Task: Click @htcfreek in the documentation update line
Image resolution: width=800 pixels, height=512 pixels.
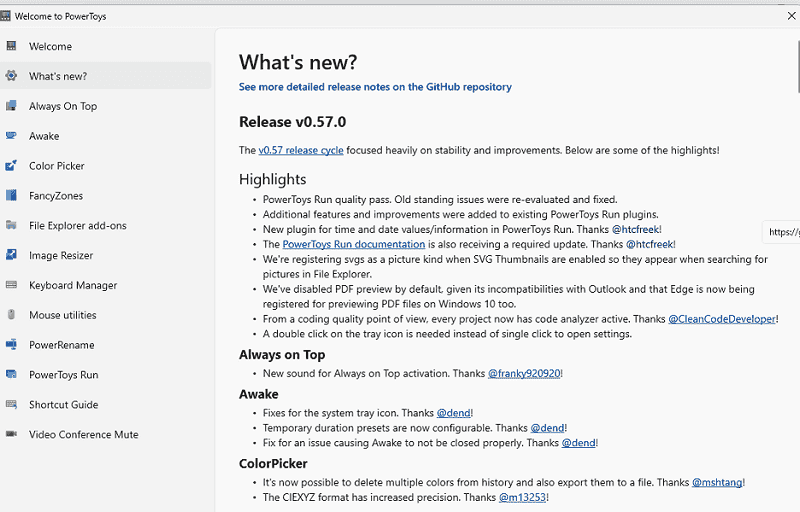Action: tap(649, 244)
